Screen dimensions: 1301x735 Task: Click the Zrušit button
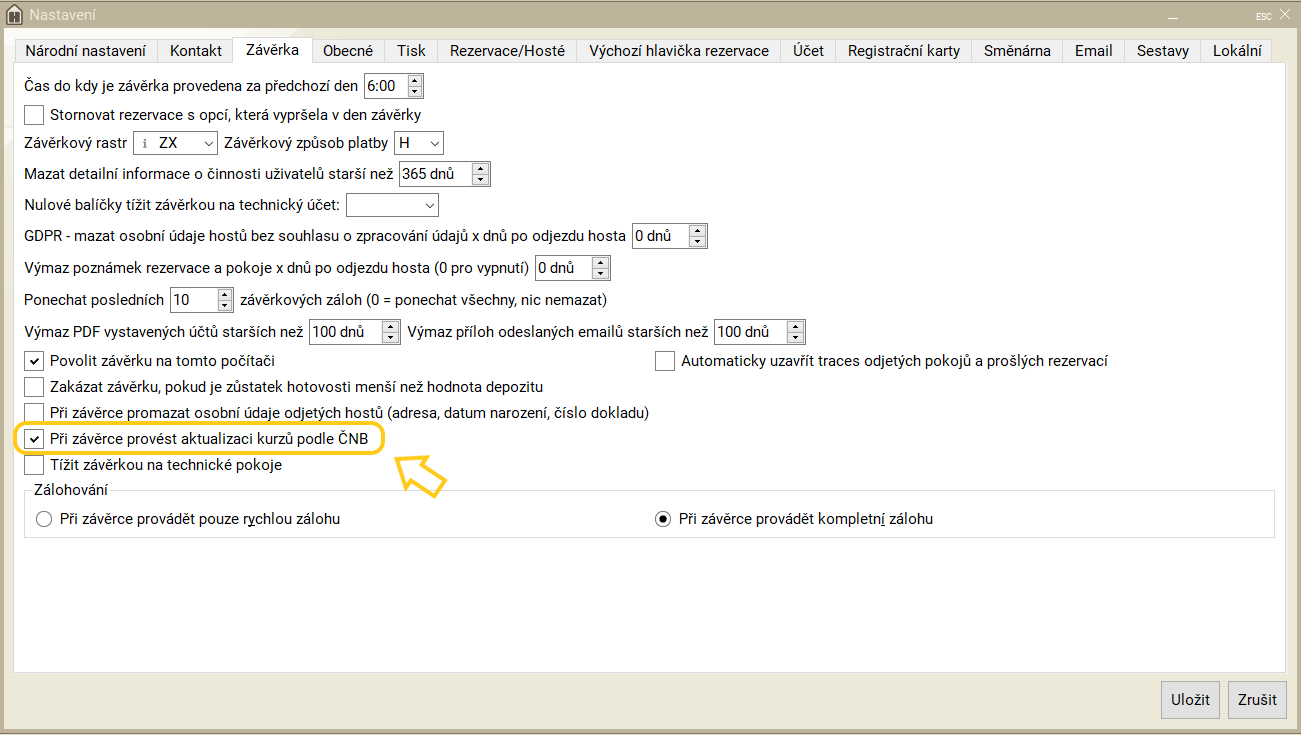[1258, 700]
